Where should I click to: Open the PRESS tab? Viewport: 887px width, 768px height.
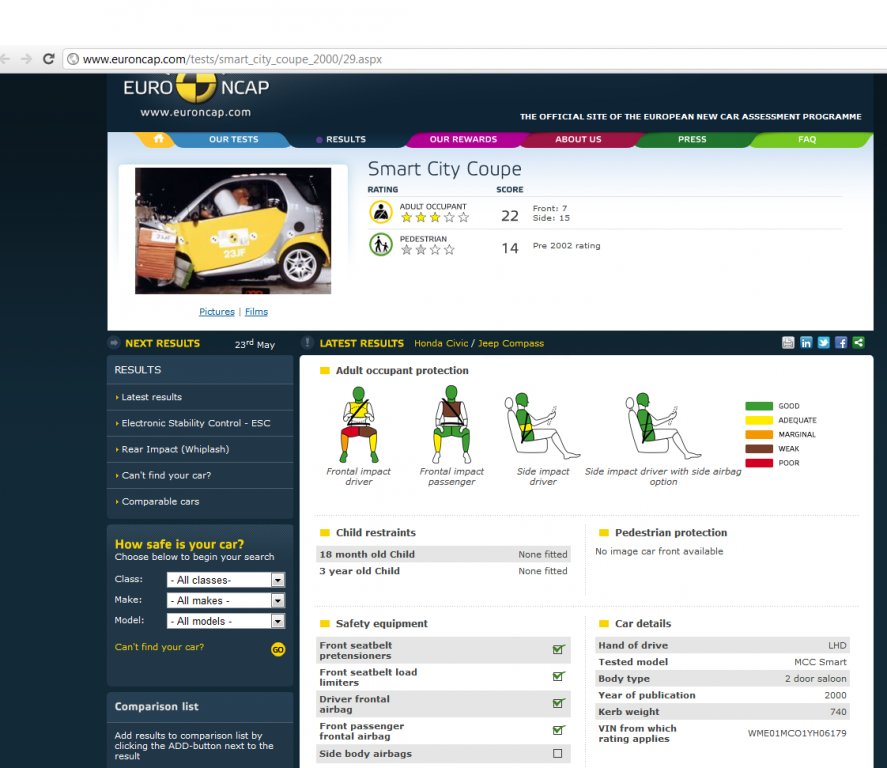(x=692, y=139)
